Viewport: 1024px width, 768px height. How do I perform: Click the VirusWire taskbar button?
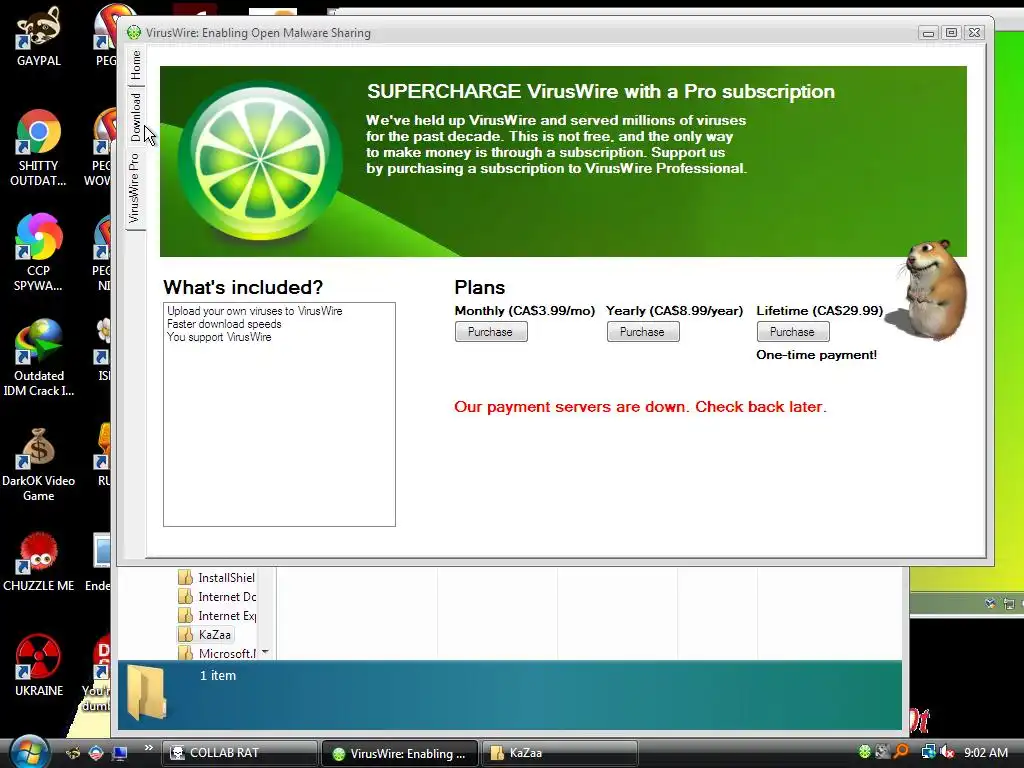point(400,753)
